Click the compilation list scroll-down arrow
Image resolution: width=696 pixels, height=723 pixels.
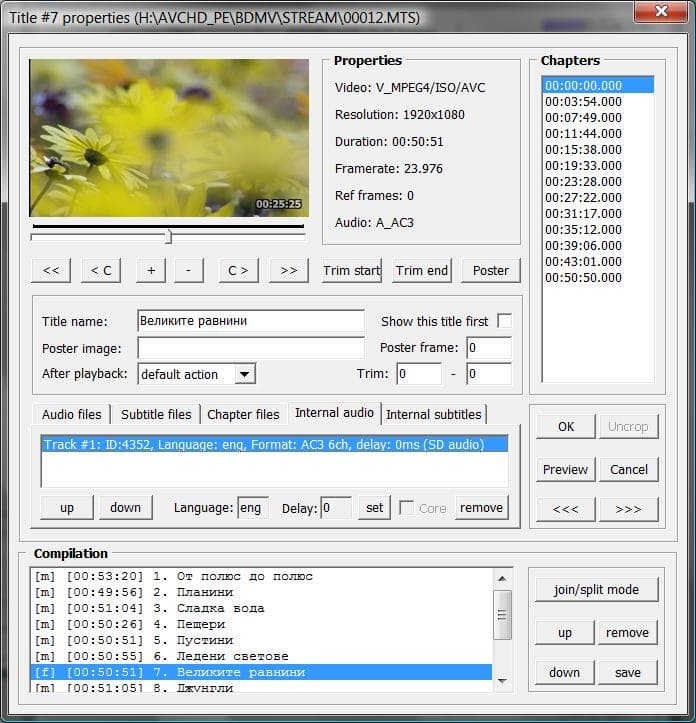click(502, 681)
